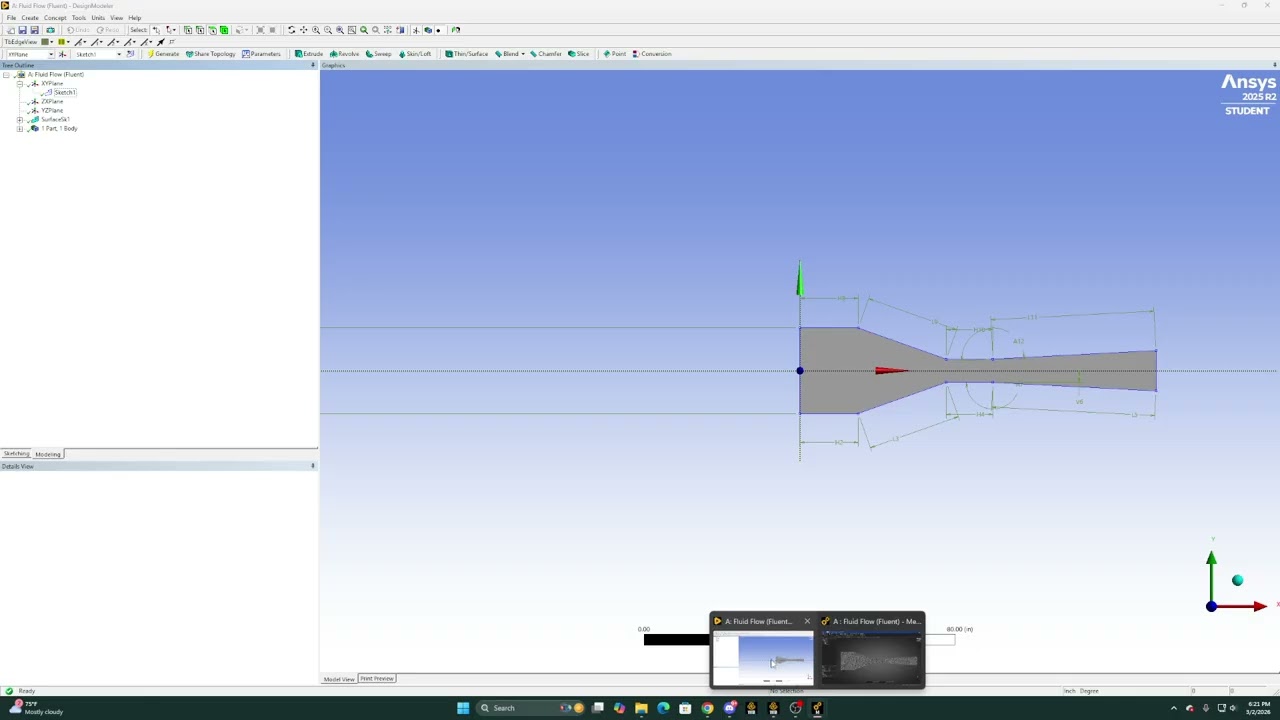Image resolution: width=1280 pixels, height=720 pixels.
Task: Open File Explorer from the taskbar
Action: [641, 708]
